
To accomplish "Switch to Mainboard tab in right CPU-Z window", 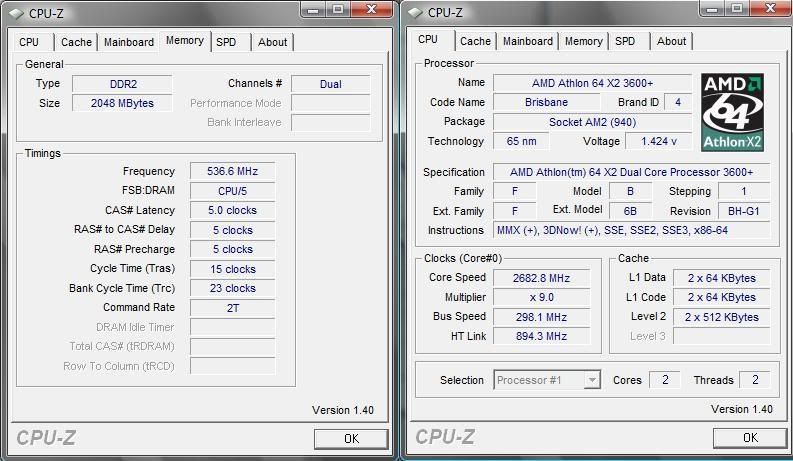I will pyautogui.click(x=527, y=41).
